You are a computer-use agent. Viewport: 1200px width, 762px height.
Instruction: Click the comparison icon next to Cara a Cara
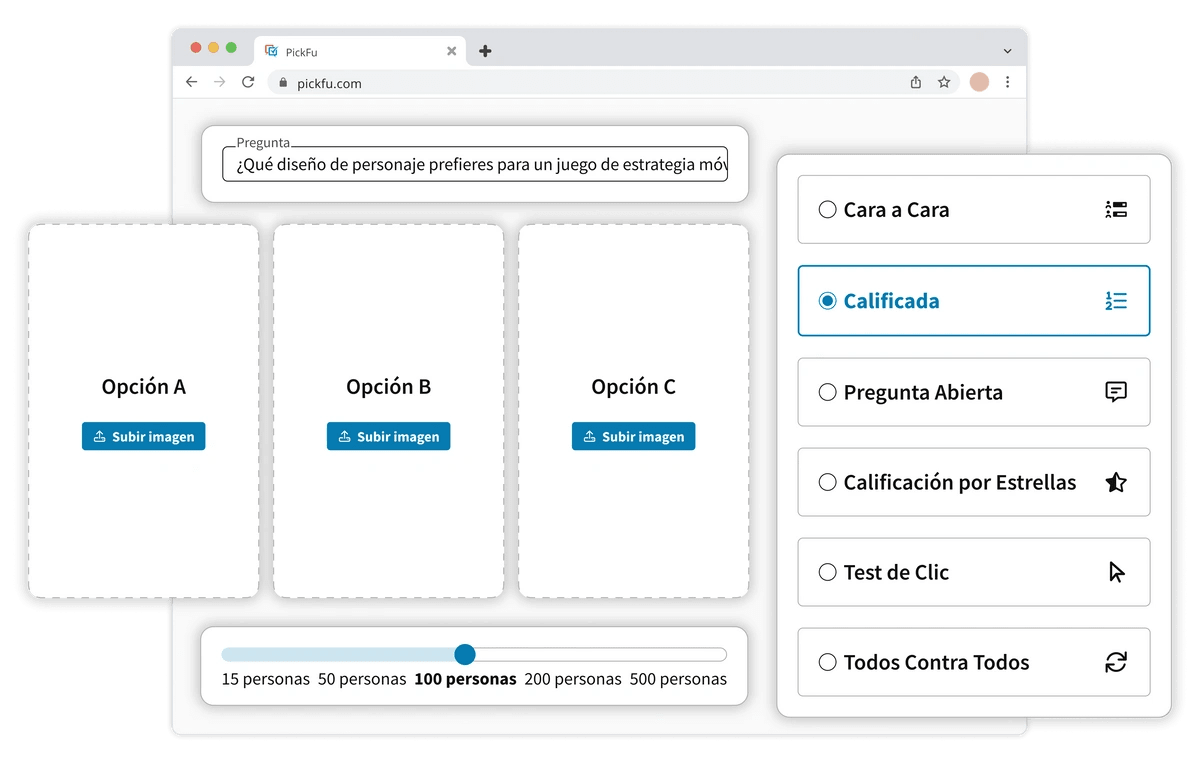(1116, 209)
